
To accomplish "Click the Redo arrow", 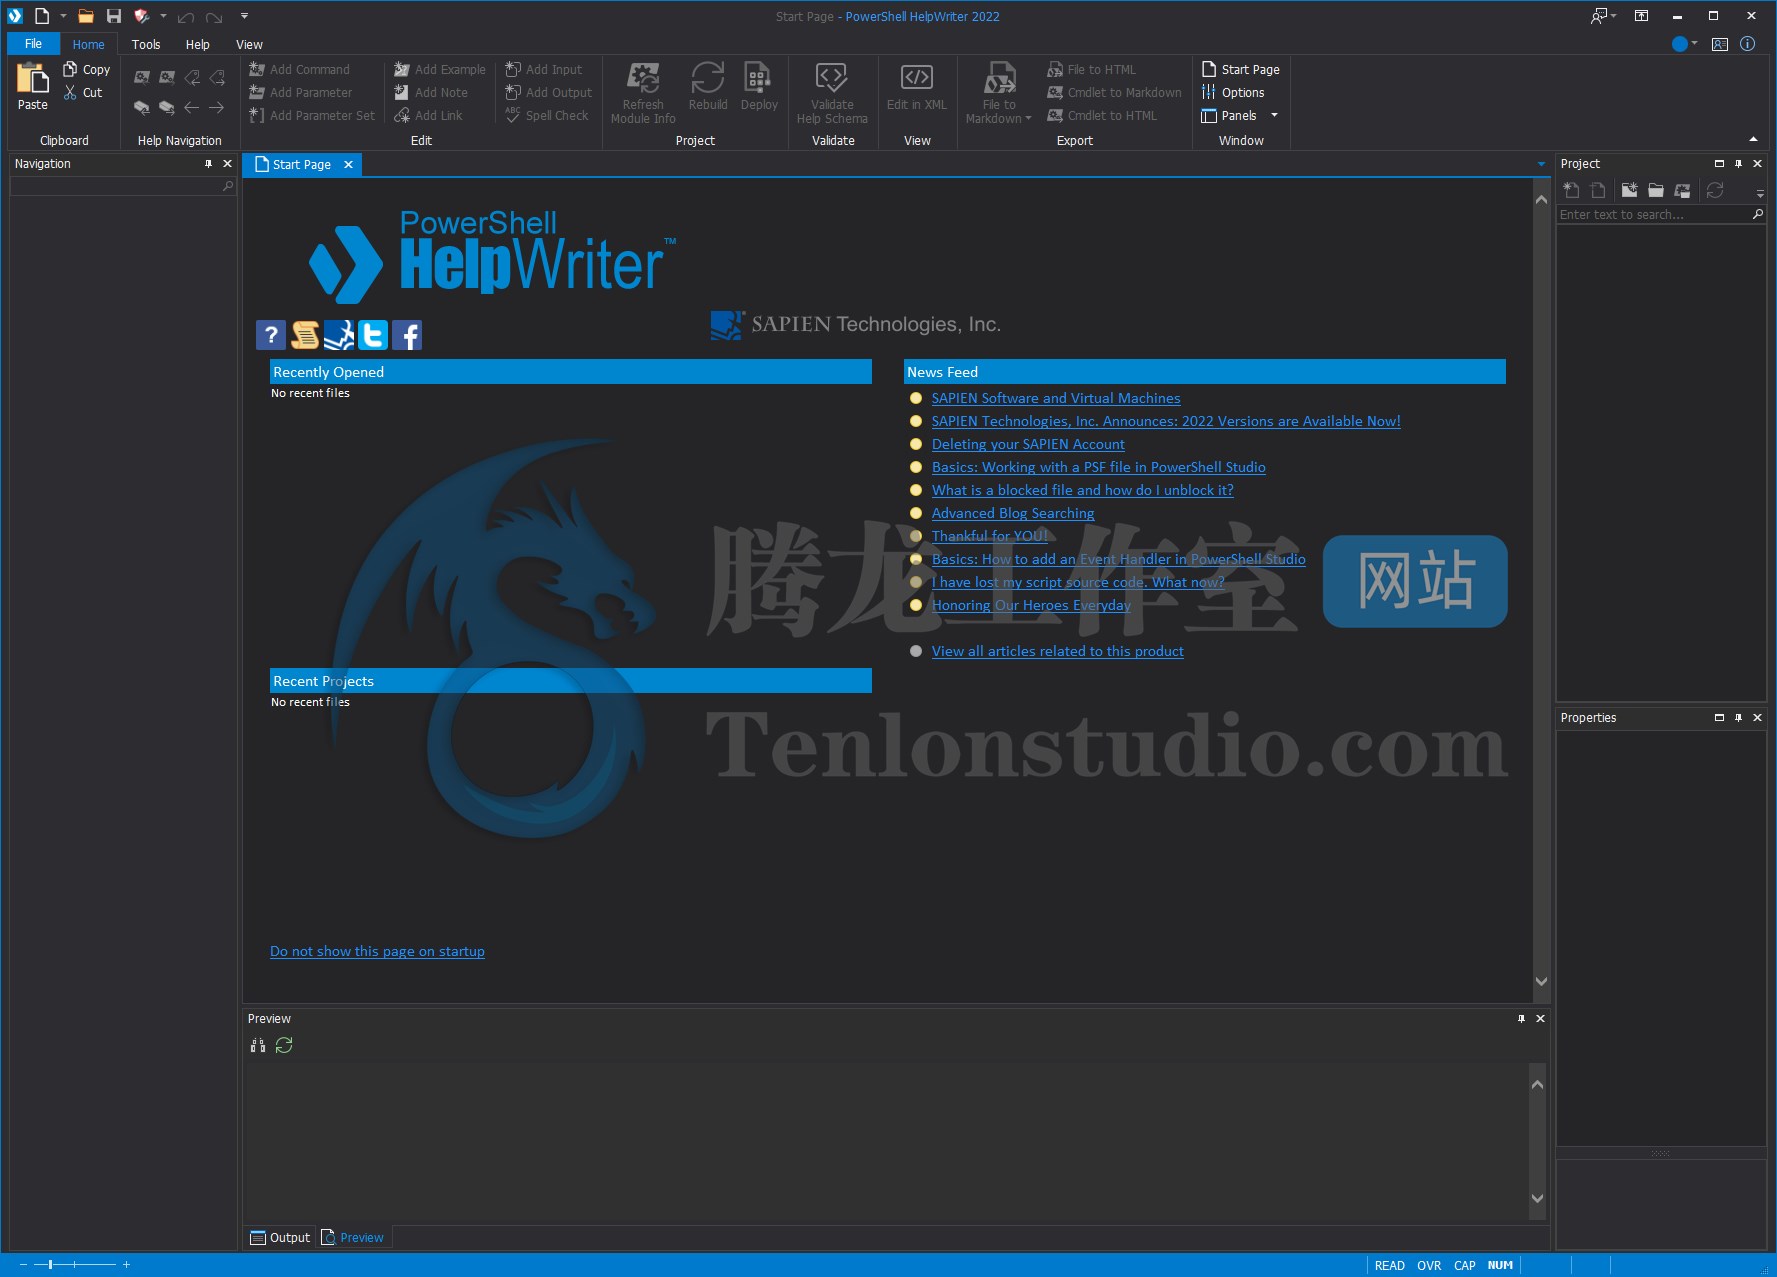I will pyautogui.click(x=214, y=17).
